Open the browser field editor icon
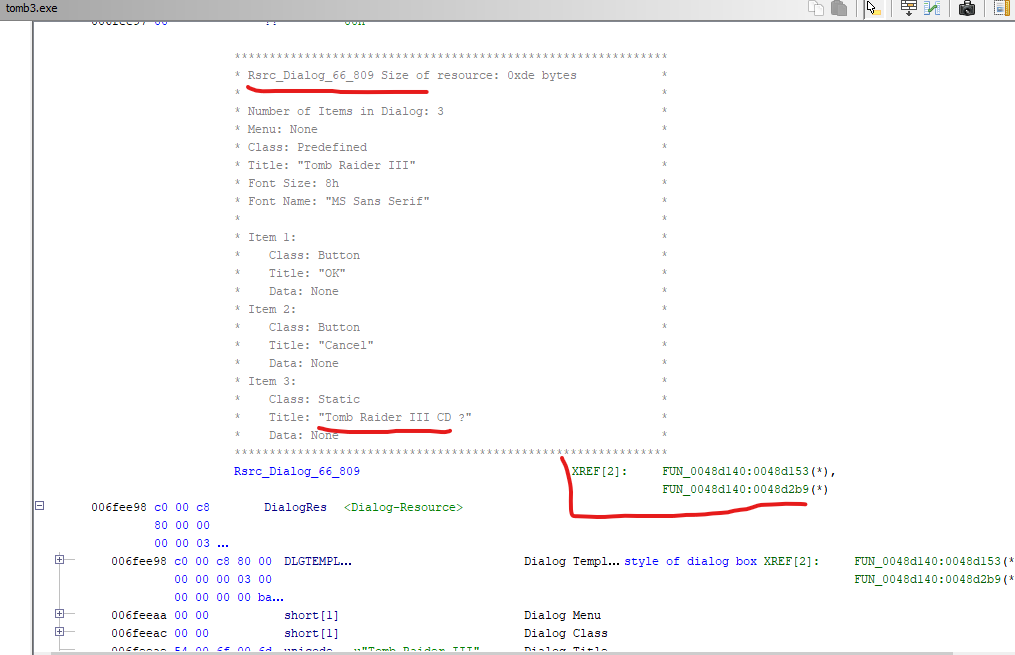The image size is (1015, 655). 908,8
